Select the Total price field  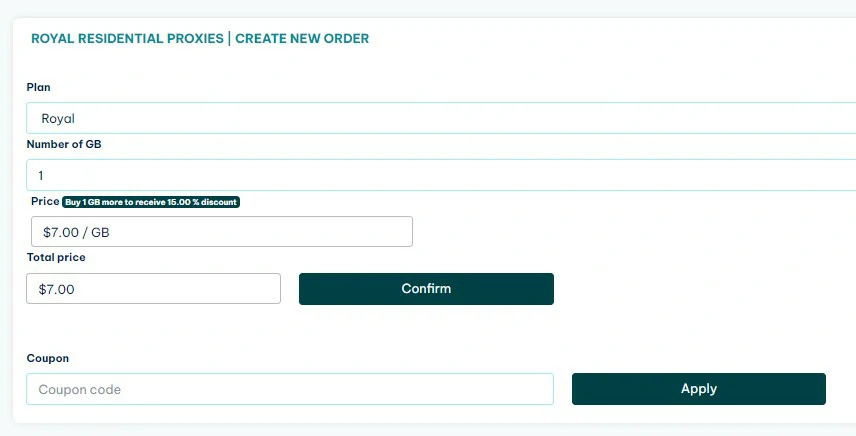click(x=153, y=289)
